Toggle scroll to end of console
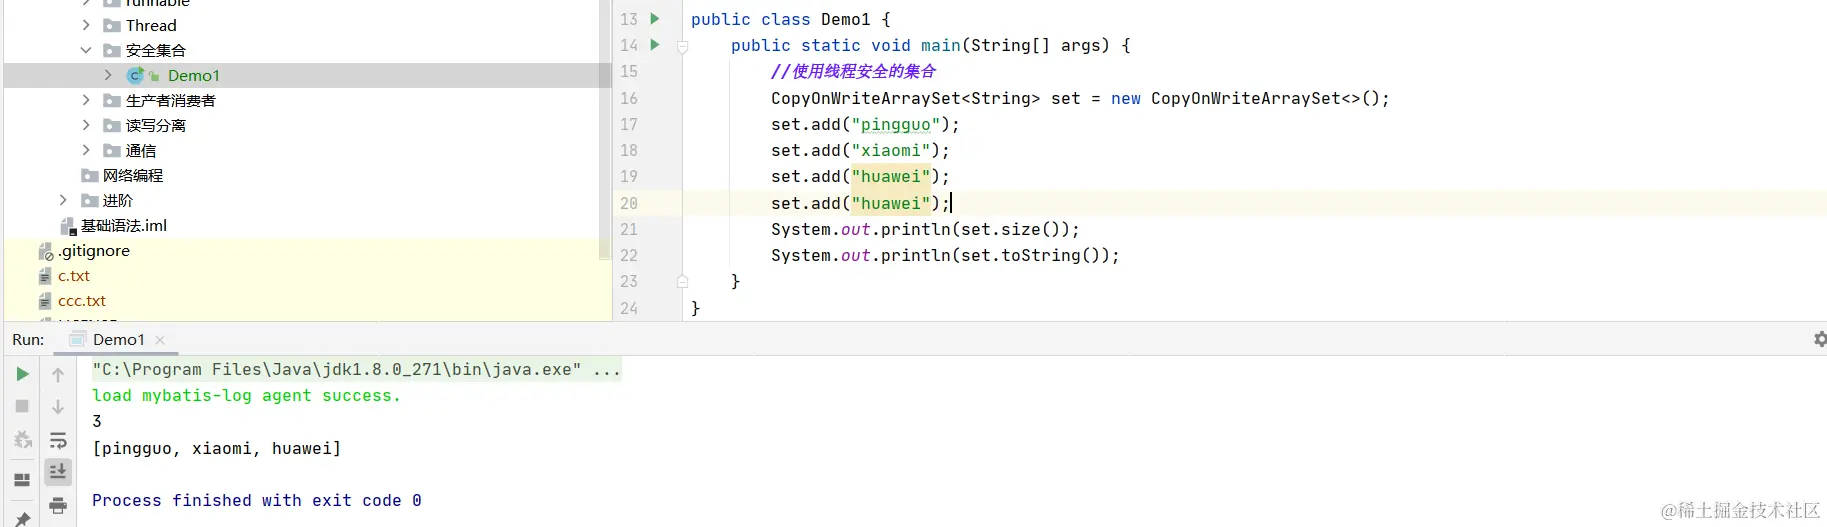1827x527 pixels. [58, 471]
